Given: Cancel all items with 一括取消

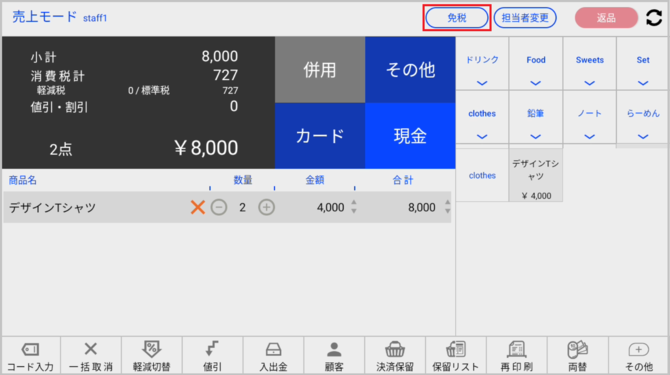Looking at the screenshot, I should (x=91, y=356).
